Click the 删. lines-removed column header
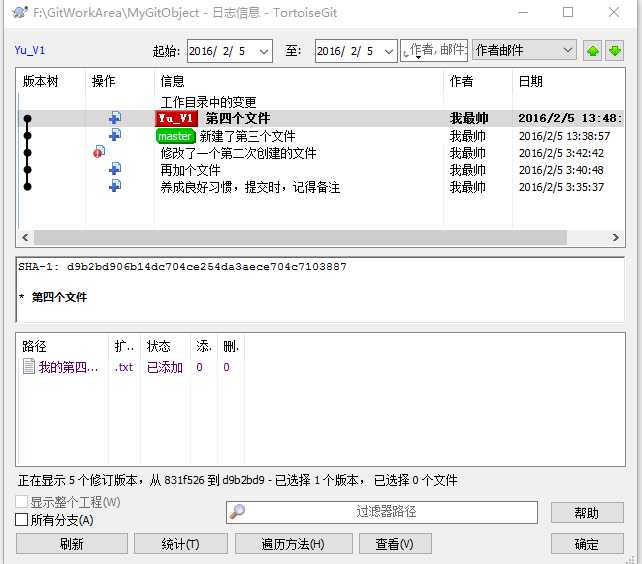The height and width of the screenshot is (564, 642). pyautogui.click(x=231, y=346)
